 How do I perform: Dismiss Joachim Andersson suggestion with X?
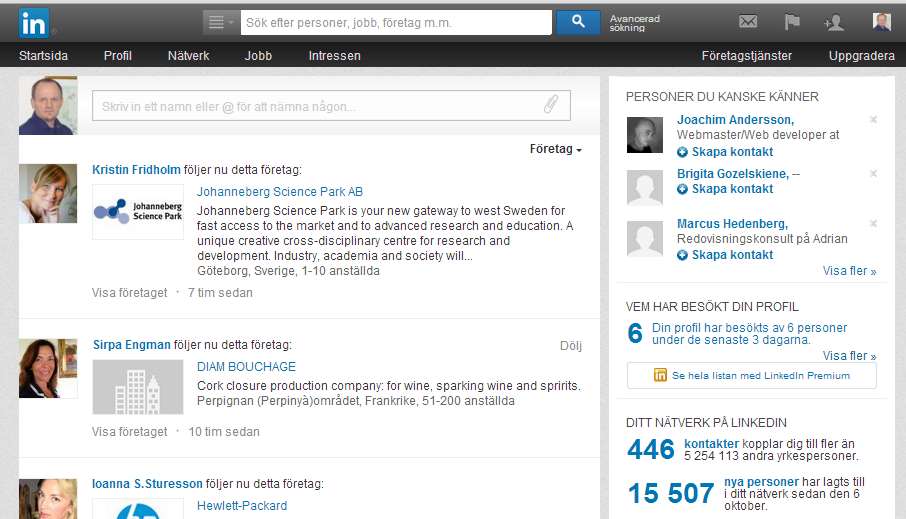(x=874, y=120)
